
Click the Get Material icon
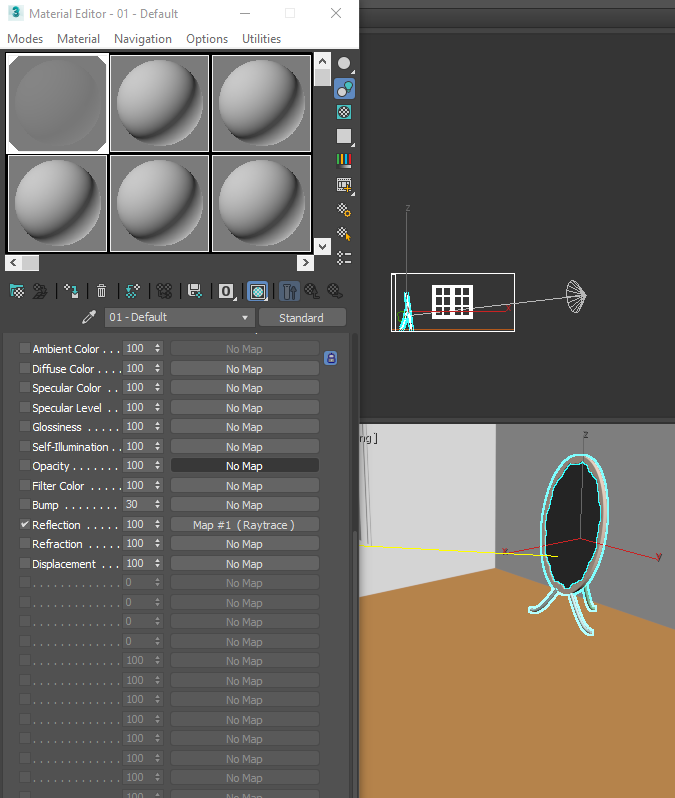coord(17,291)
